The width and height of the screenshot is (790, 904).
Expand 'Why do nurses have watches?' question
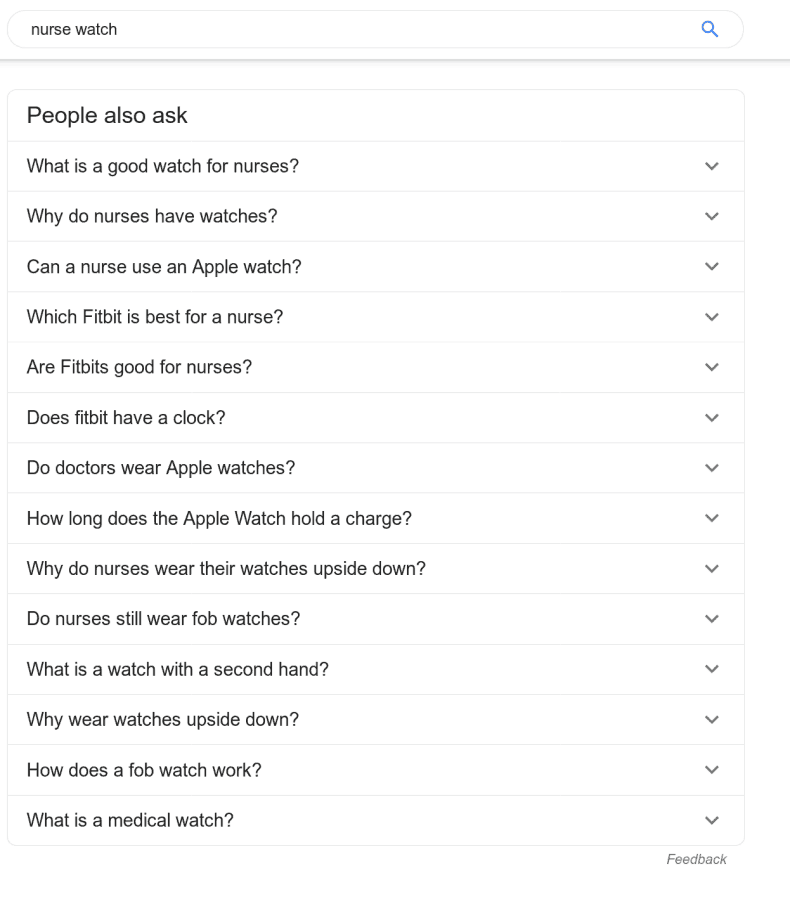(x=152, y=216)
